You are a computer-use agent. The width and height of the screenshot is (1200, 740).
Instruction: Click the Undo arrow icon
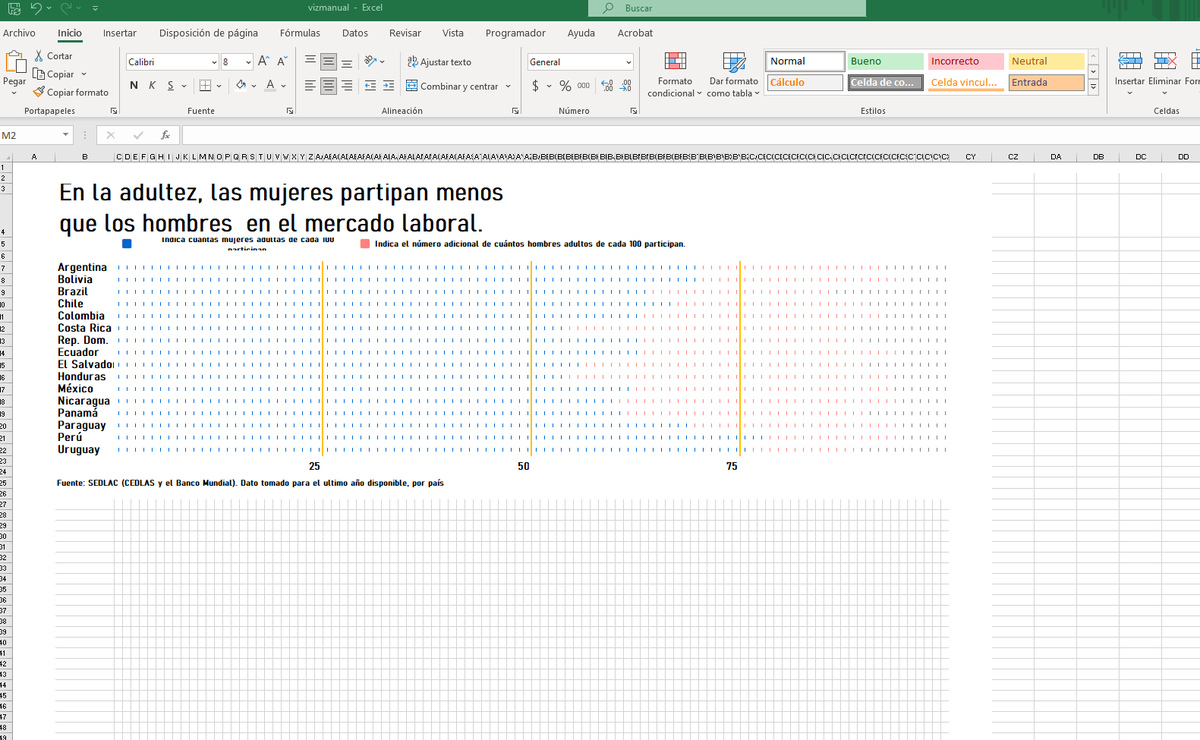point(37,8)
